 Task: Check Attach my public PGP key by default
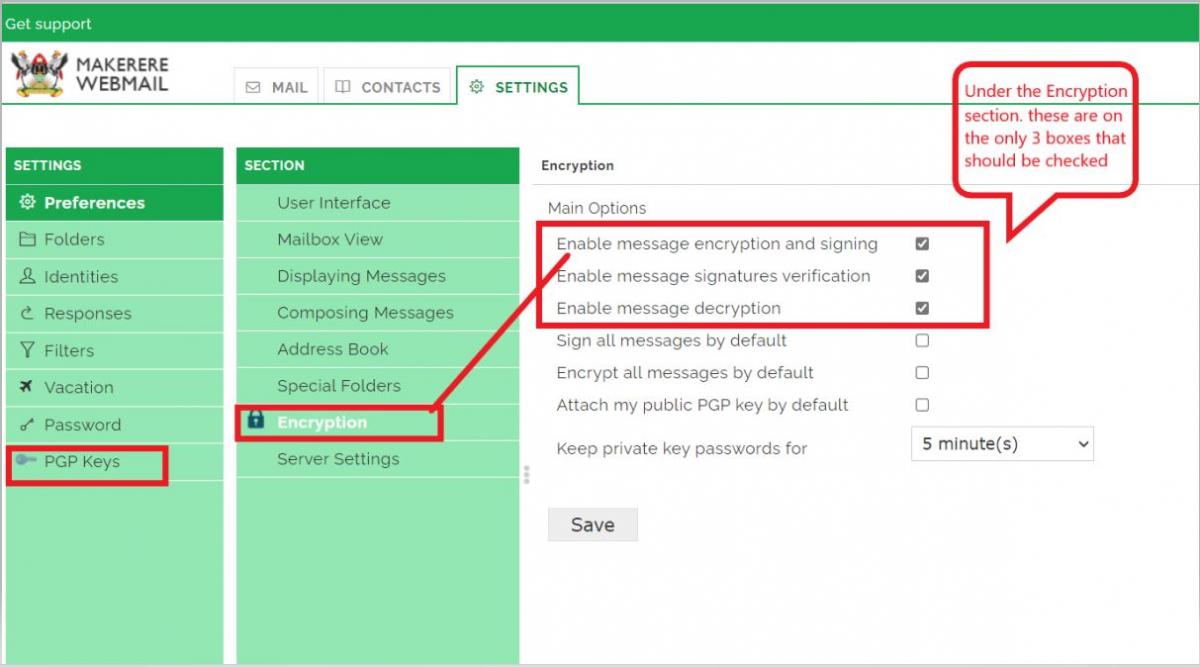click(922, 405)
